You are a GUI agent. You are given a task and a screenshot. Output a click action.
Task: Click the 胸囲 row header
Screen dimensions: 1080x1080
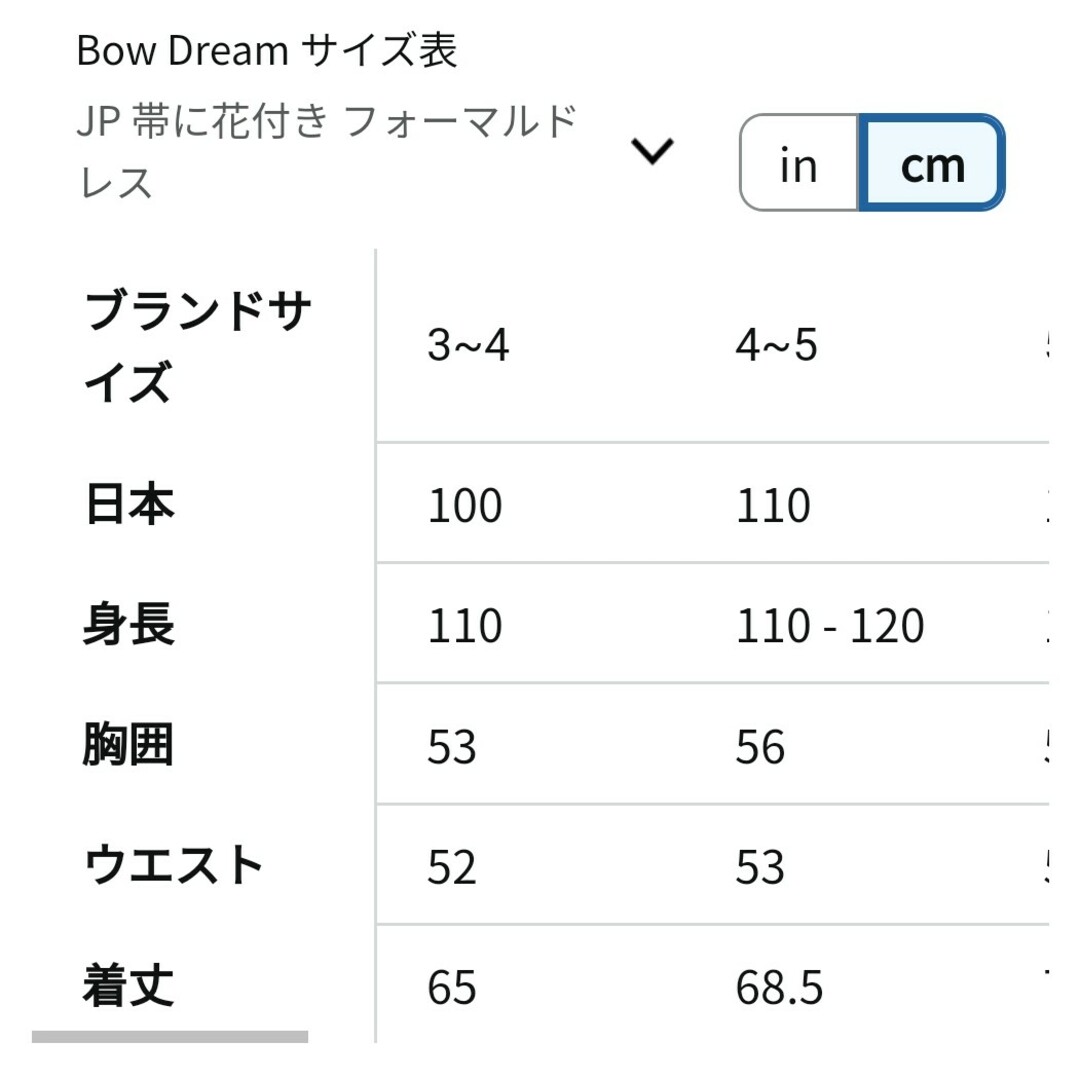pyautogui.click(x=128, y=745)
